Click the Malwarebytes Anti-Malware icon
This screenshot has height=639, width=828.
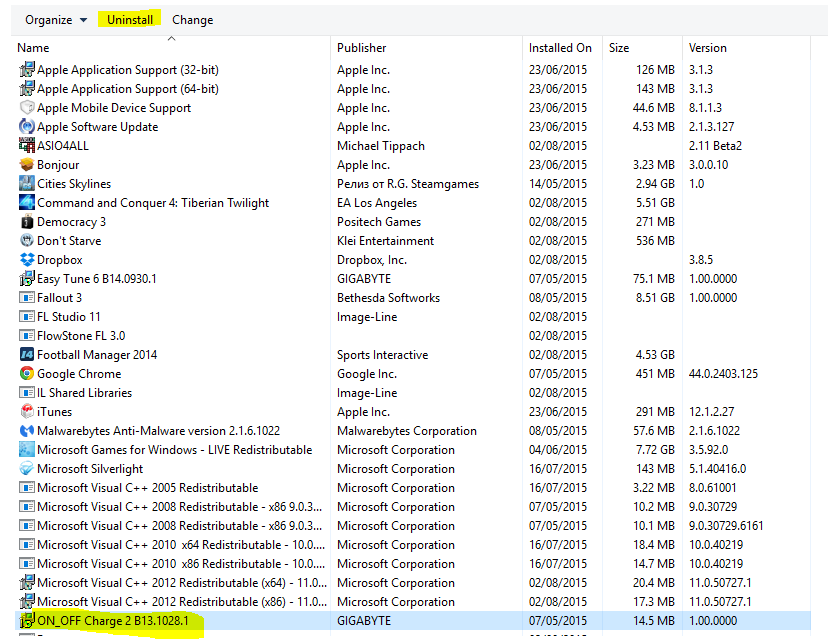pyautogui.click(x=27, y=431)
